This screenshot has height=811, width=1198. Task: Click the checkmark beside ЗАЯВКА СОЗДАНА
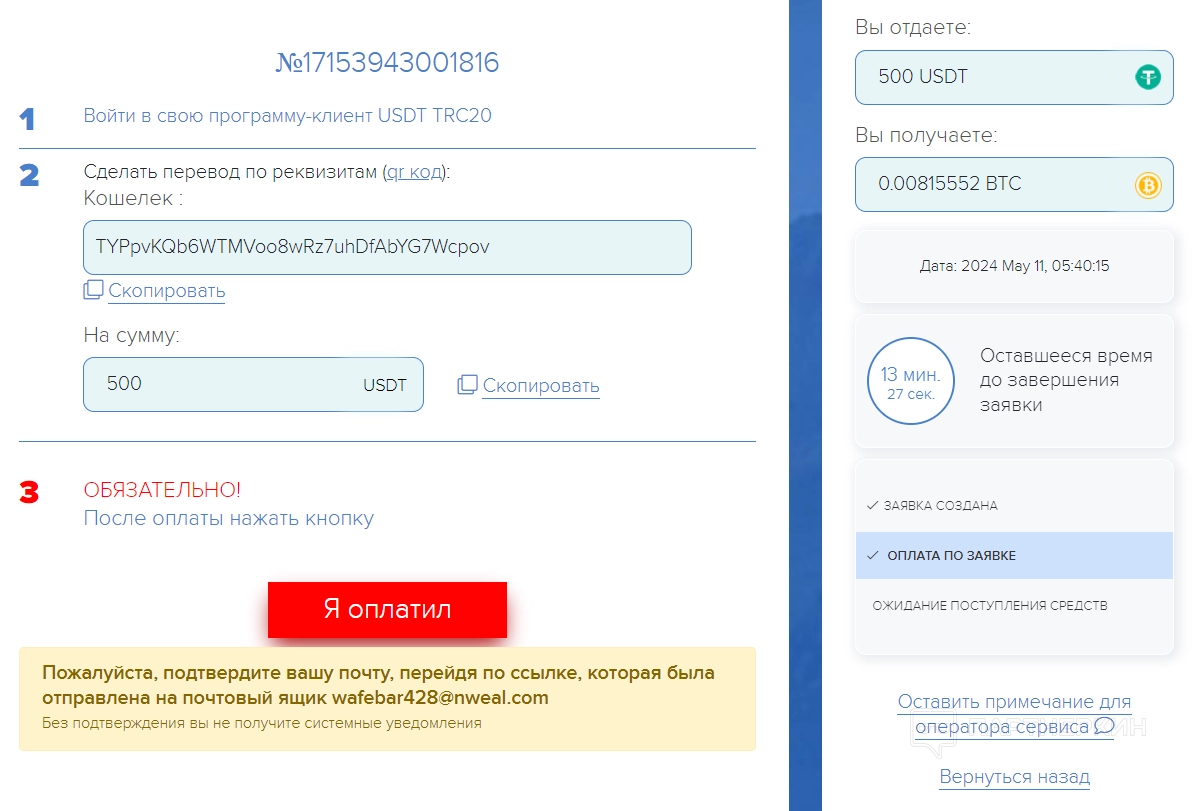click(x=873, y=505)
